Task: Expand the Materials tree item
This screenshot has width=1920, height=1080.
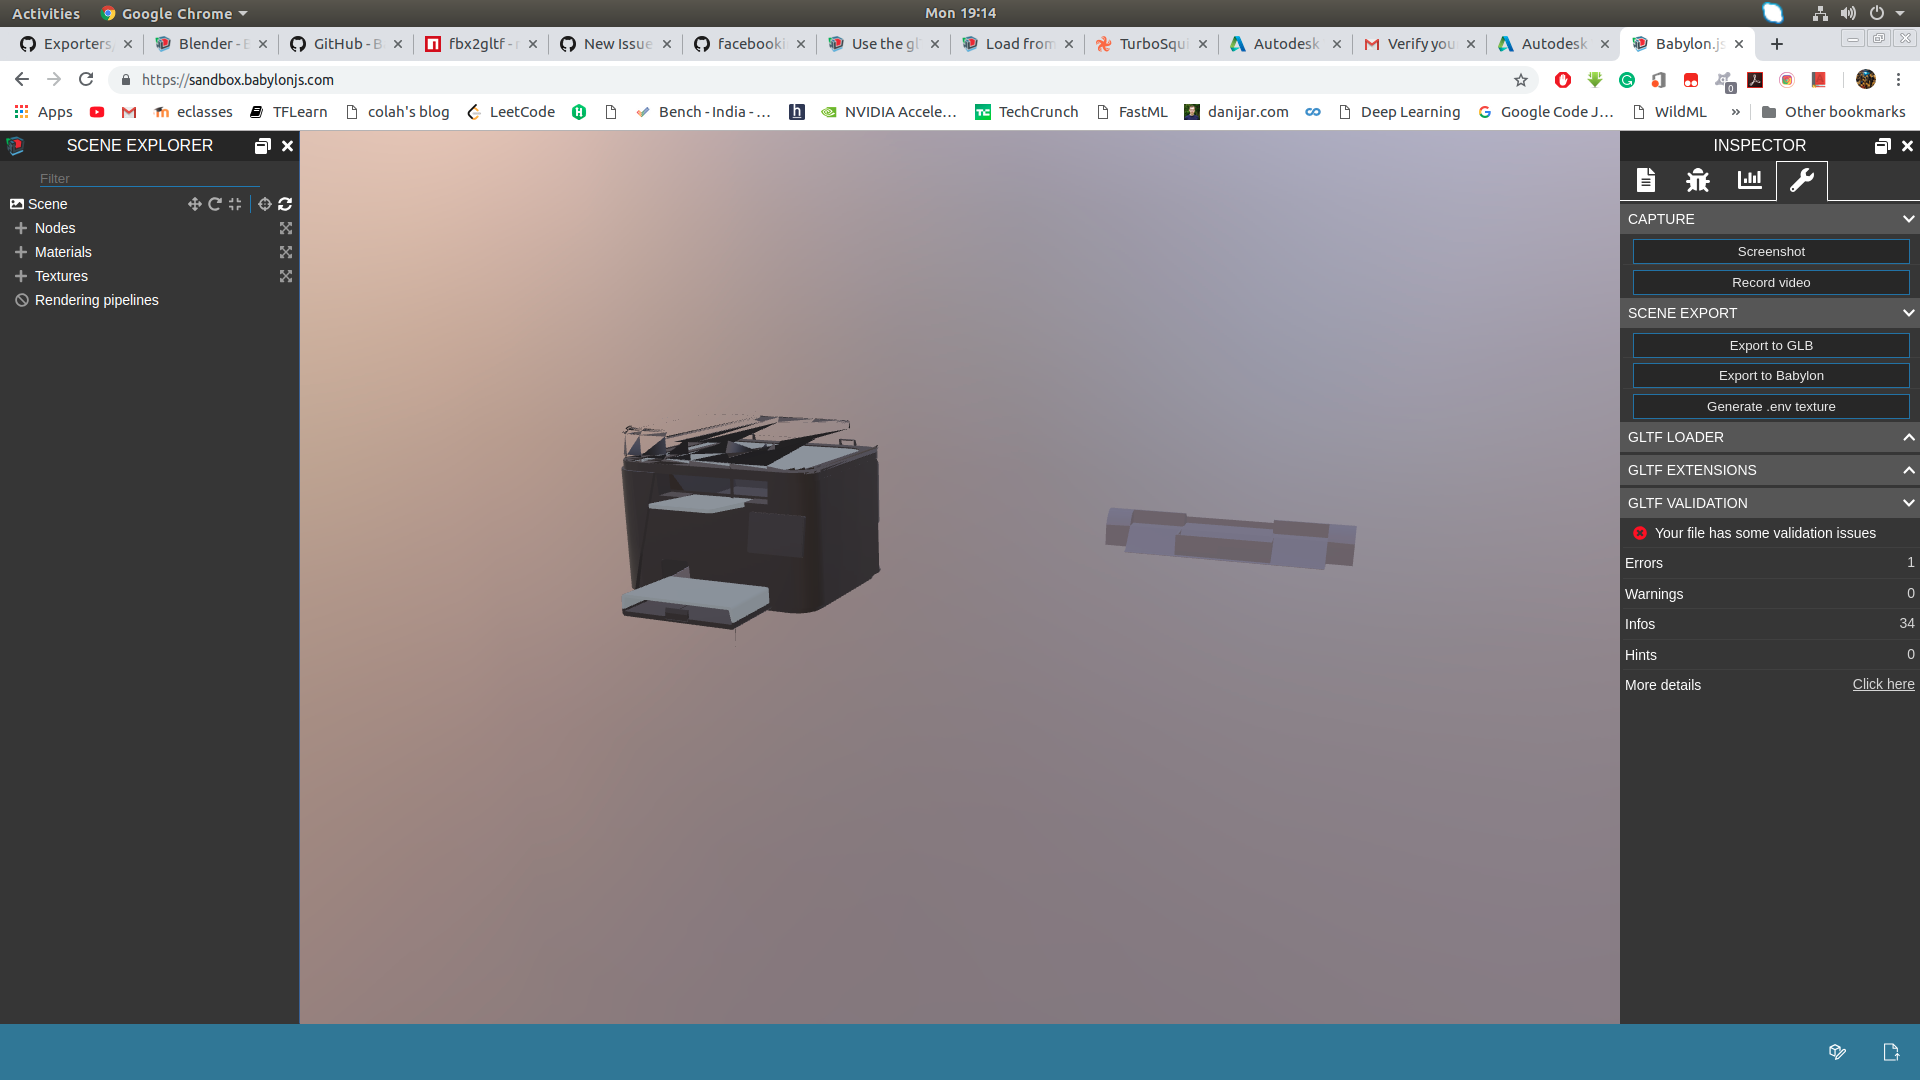Action: [22, 252]
